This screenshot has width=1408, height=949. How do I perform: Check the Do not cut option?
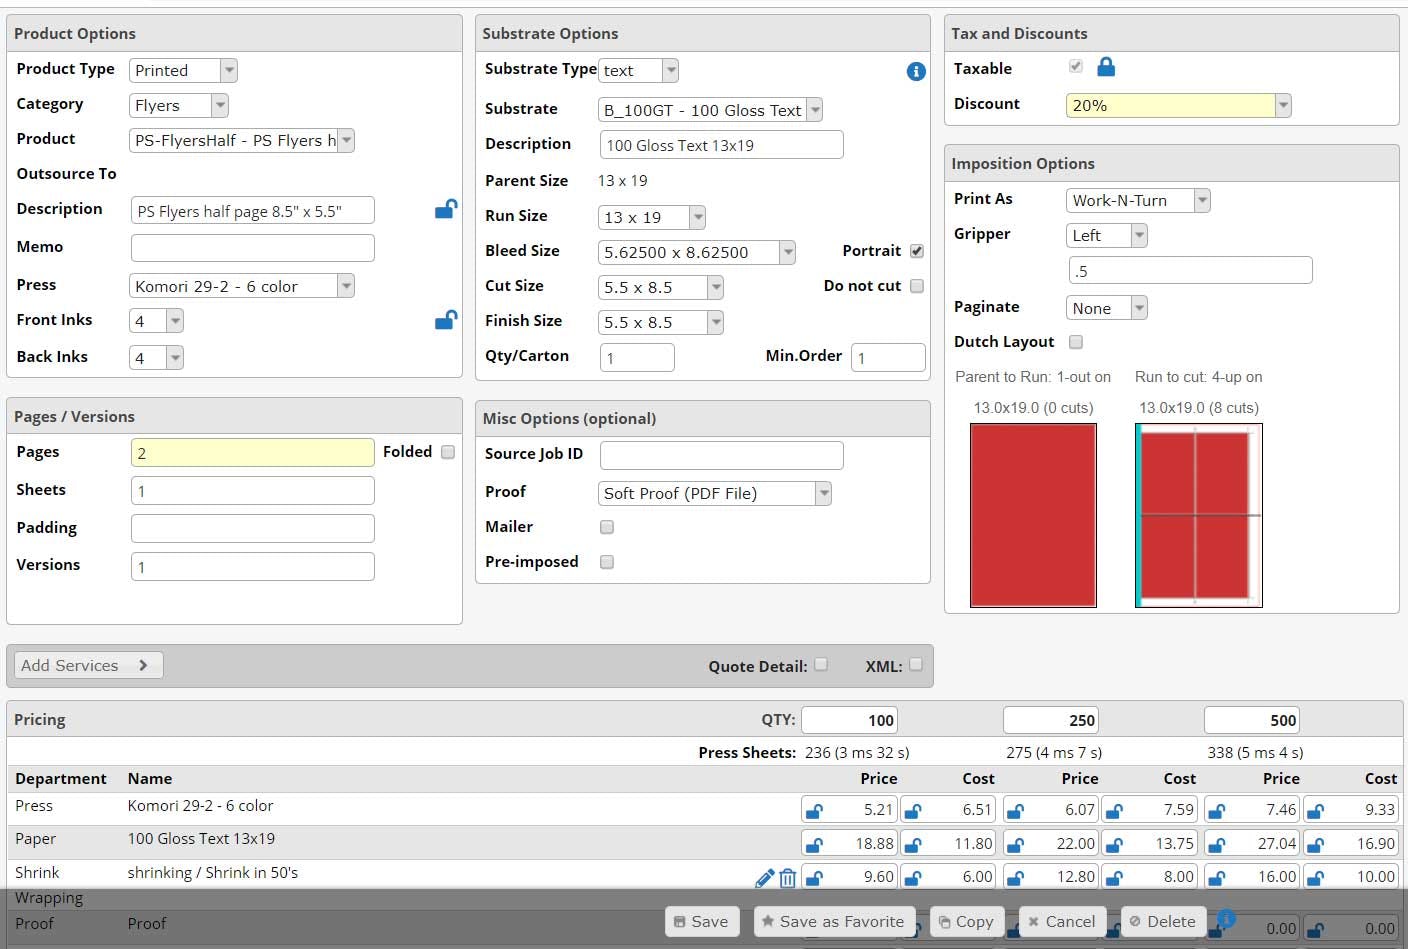[917, 285]
